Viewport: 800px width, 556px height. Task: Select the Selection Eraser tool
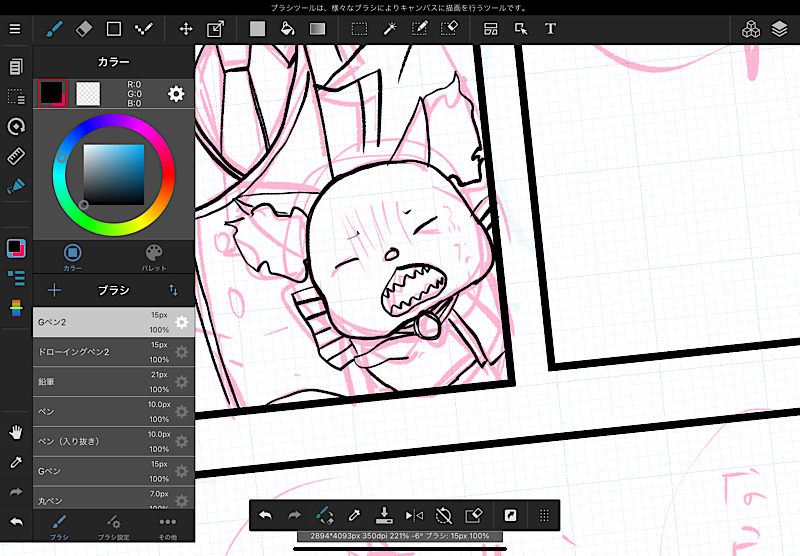449,29
